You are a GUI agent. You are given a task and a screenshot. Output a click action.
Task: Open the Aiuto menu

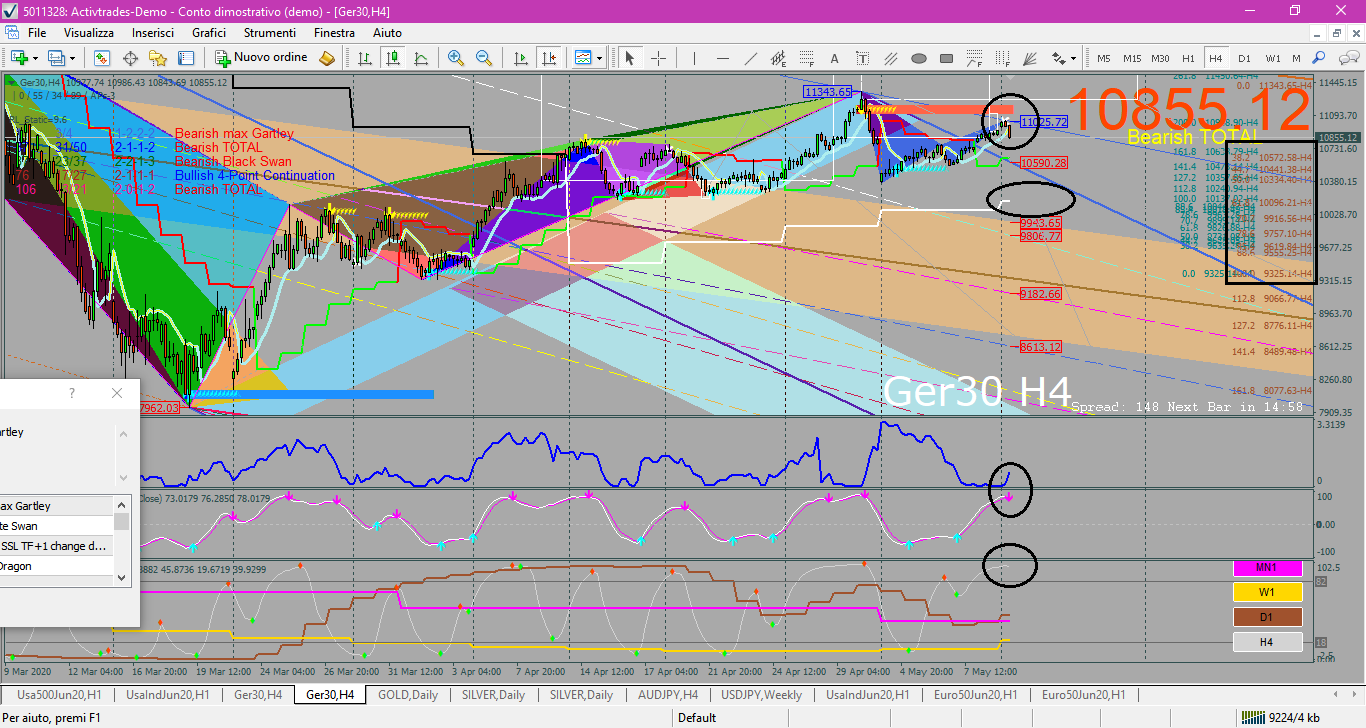[x=387, y=33]
